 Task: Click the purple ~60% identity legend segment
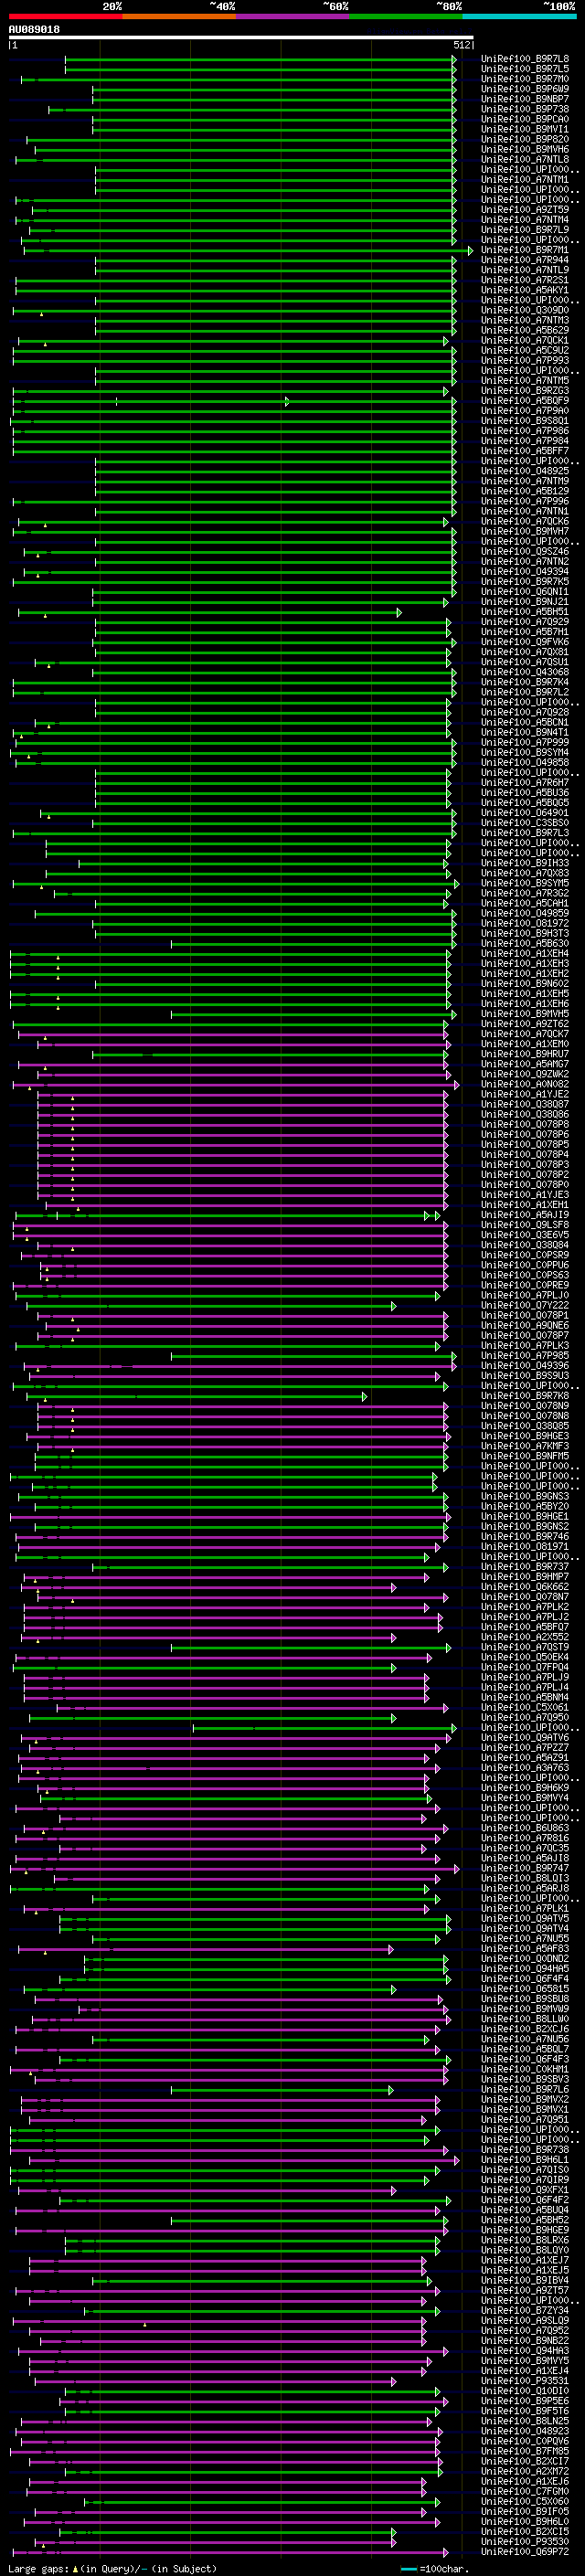(x=292, y=16)
